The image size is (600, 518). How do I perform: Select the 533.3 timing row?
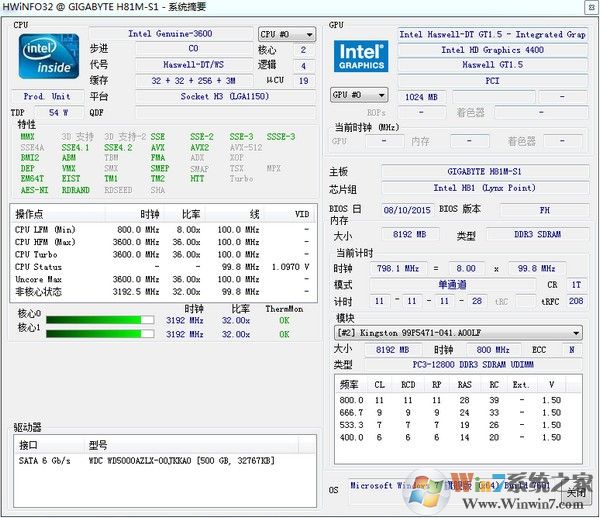[458, 425]
